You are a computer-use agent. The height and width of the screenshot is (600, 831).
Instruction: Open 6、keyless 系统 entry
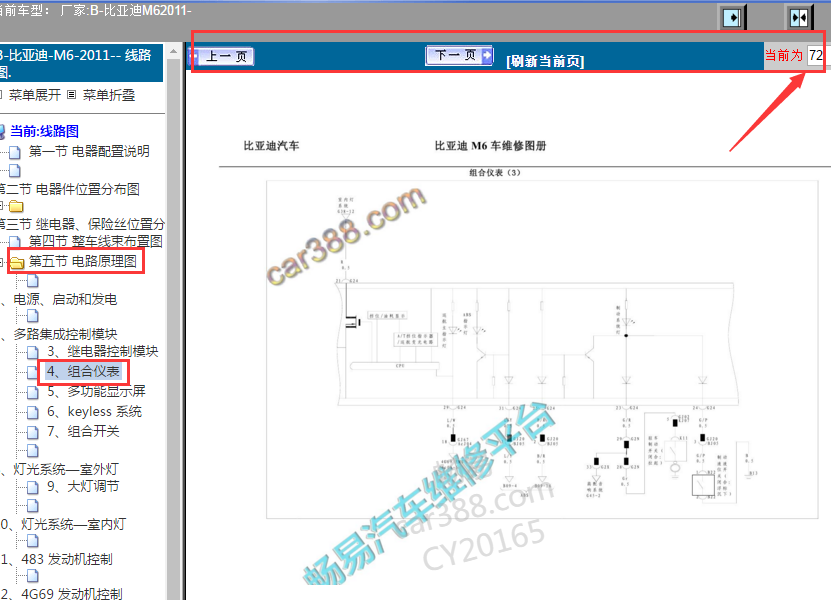pos(94,411)
